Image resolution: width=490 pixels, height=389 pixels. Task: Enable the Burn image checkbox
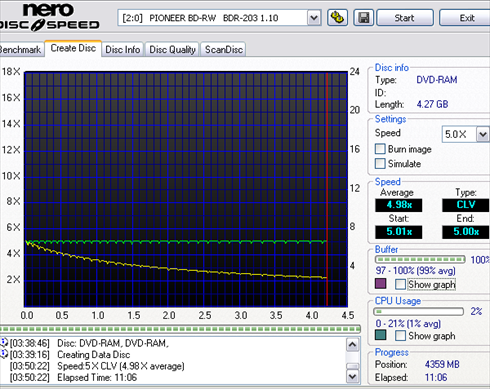click(x=380, y=149)
